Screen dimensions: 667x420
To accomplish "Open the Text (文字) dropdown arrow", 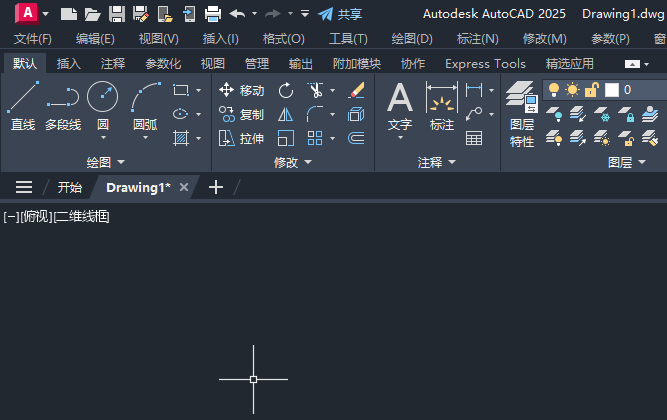I will pyautogui.click(x=400, y=138).
